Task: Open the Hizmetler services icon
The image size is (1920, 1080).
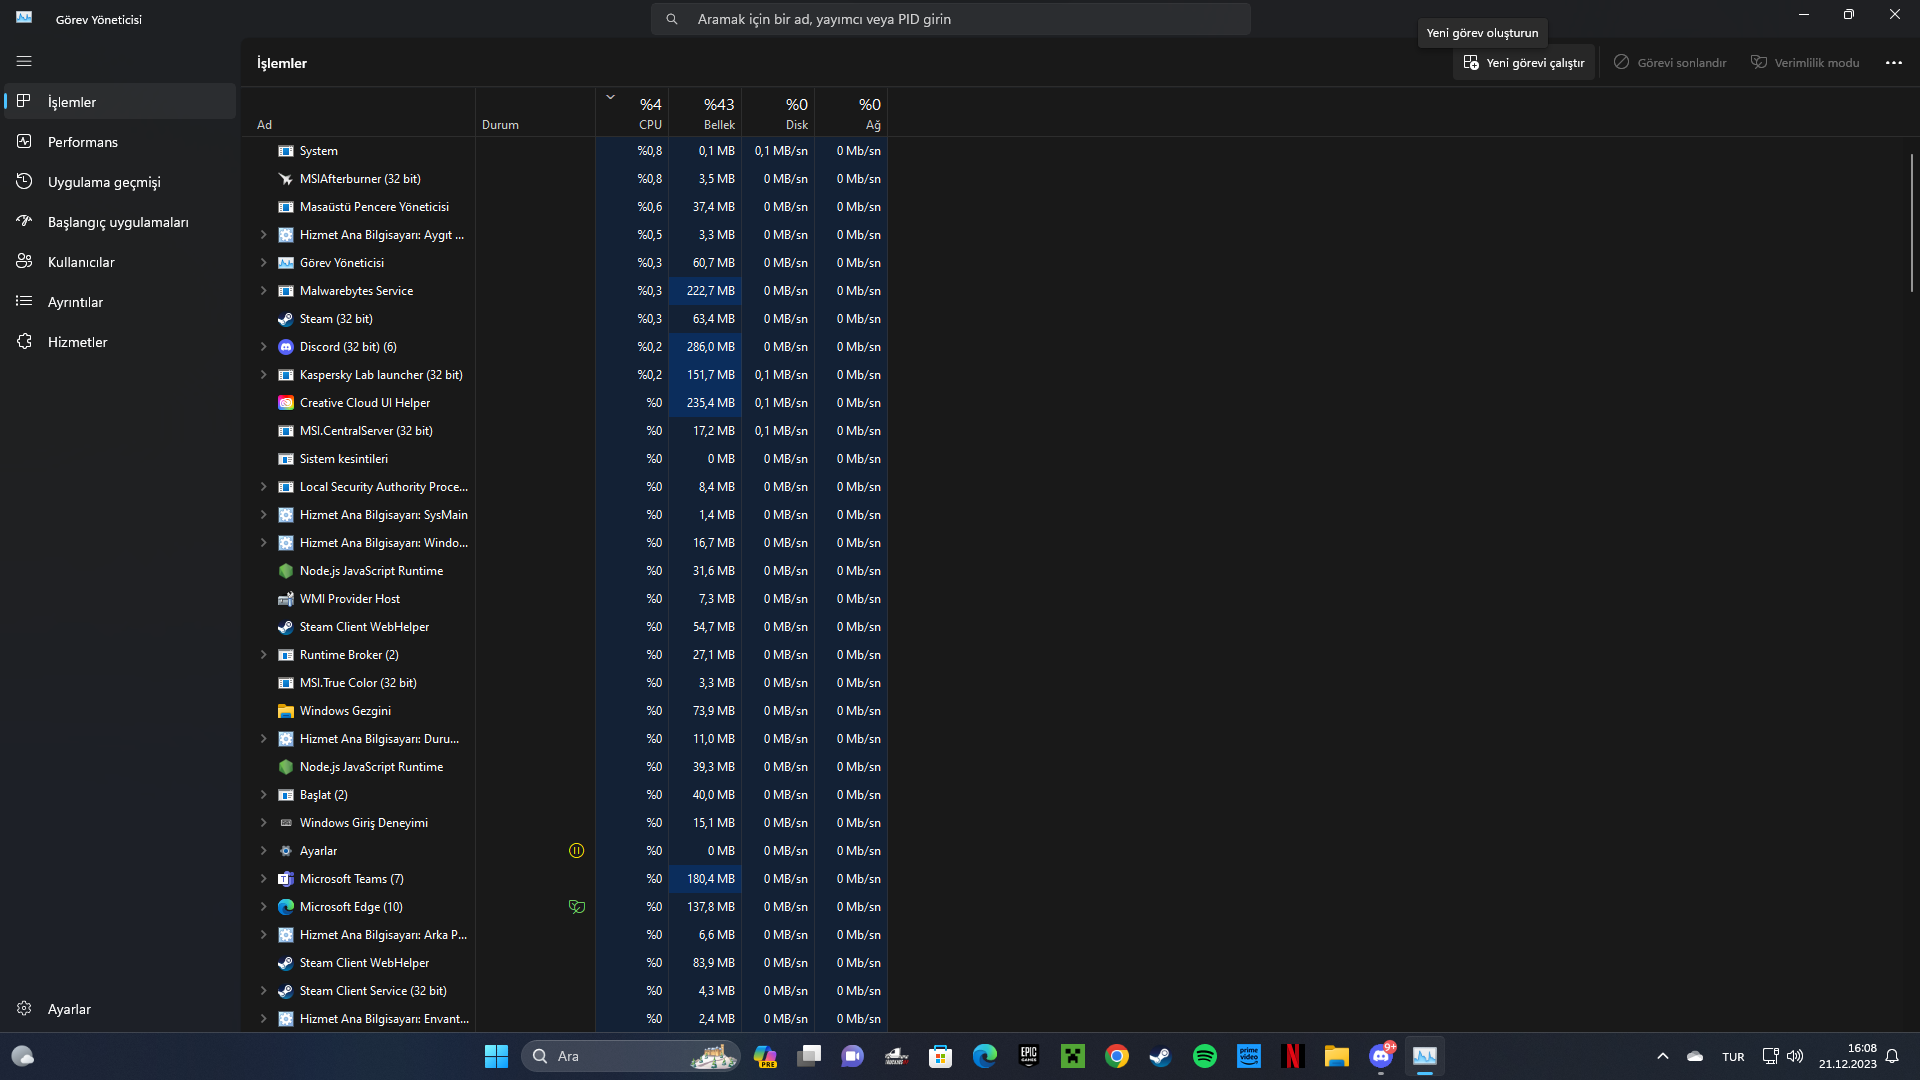Action: [24, 342]
